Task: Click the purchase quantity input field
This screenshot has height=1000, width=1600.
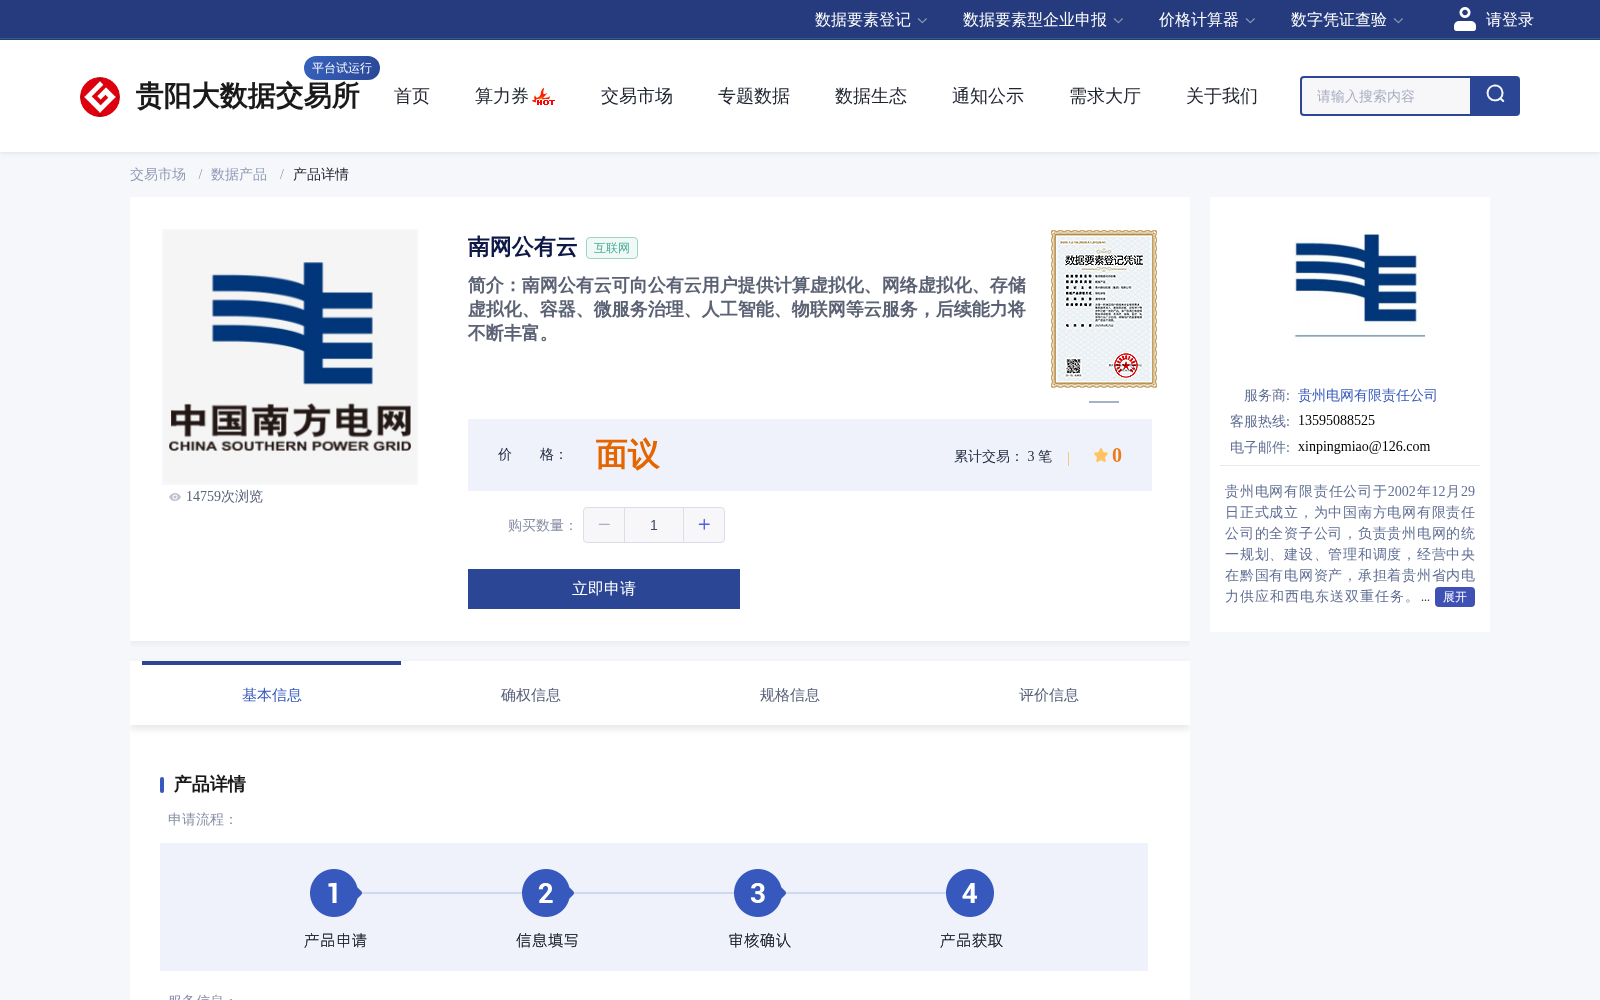Action: (654, 525)
